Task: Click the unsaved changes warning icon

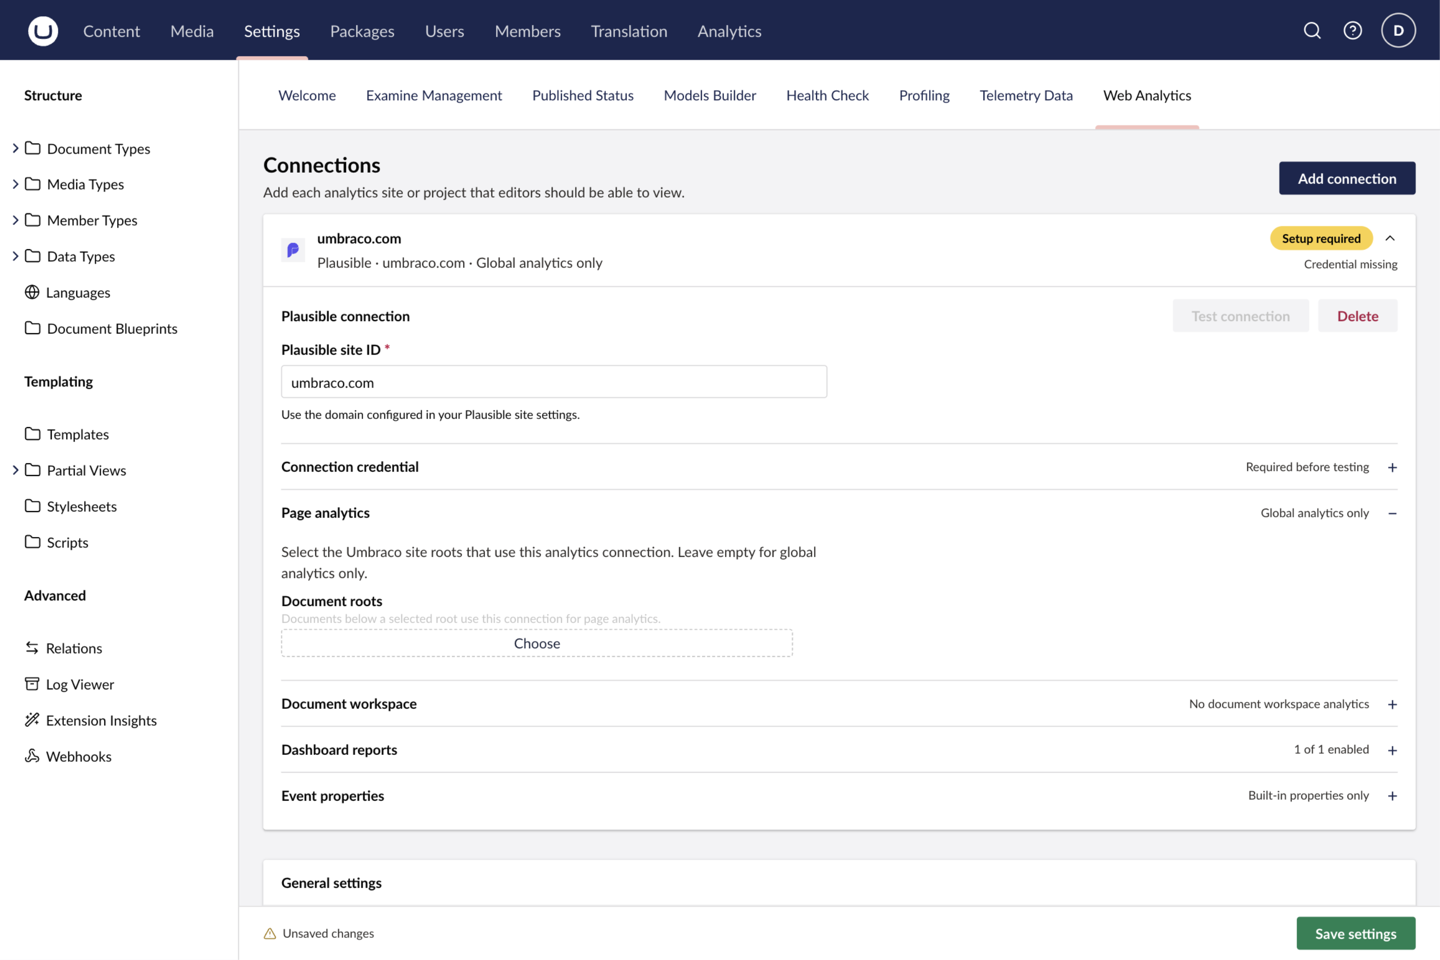Action: pyautogui.click(x=270, y=934)
